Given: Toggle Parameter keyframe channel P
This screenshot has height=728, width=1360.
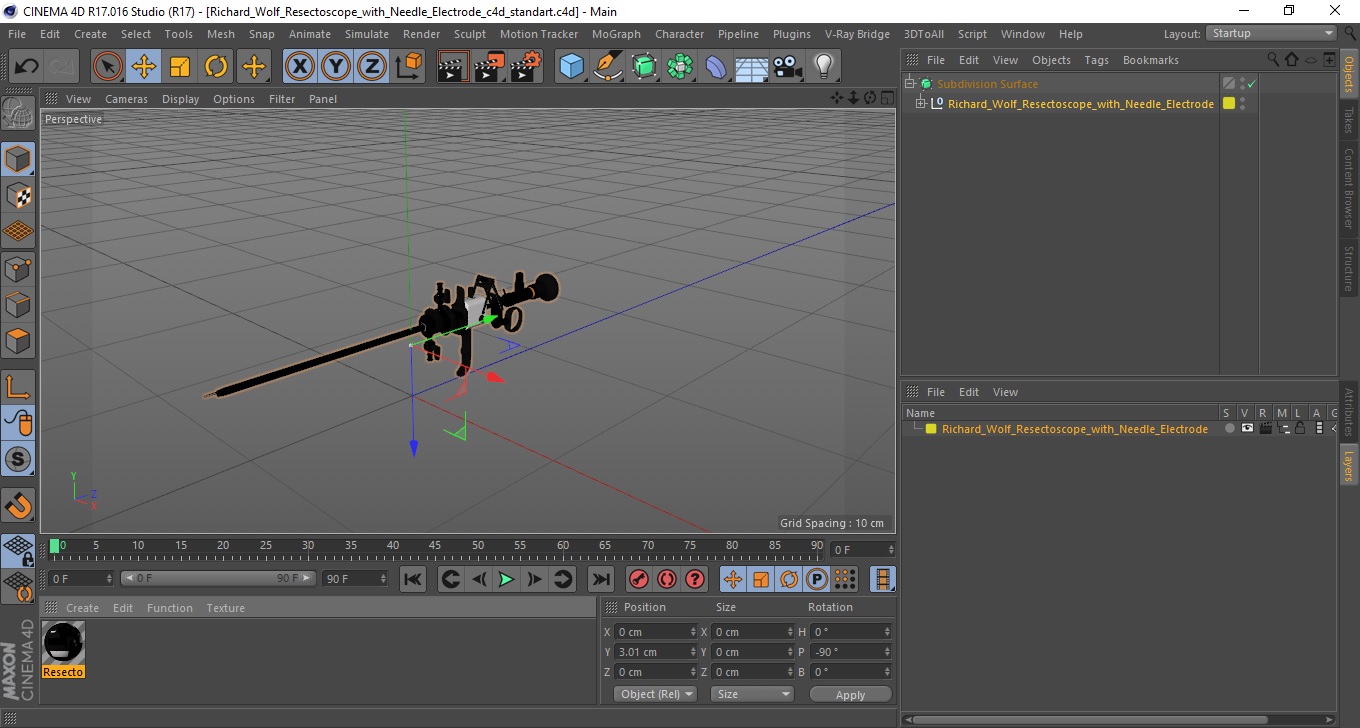Looking at the screenshot, I should point(817,579).
